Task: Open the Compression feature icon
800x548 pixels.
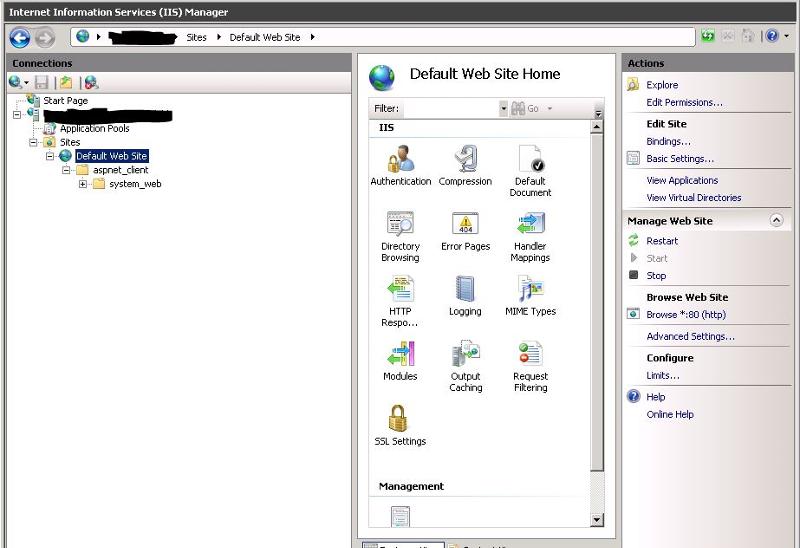Action: click(465, 159)
